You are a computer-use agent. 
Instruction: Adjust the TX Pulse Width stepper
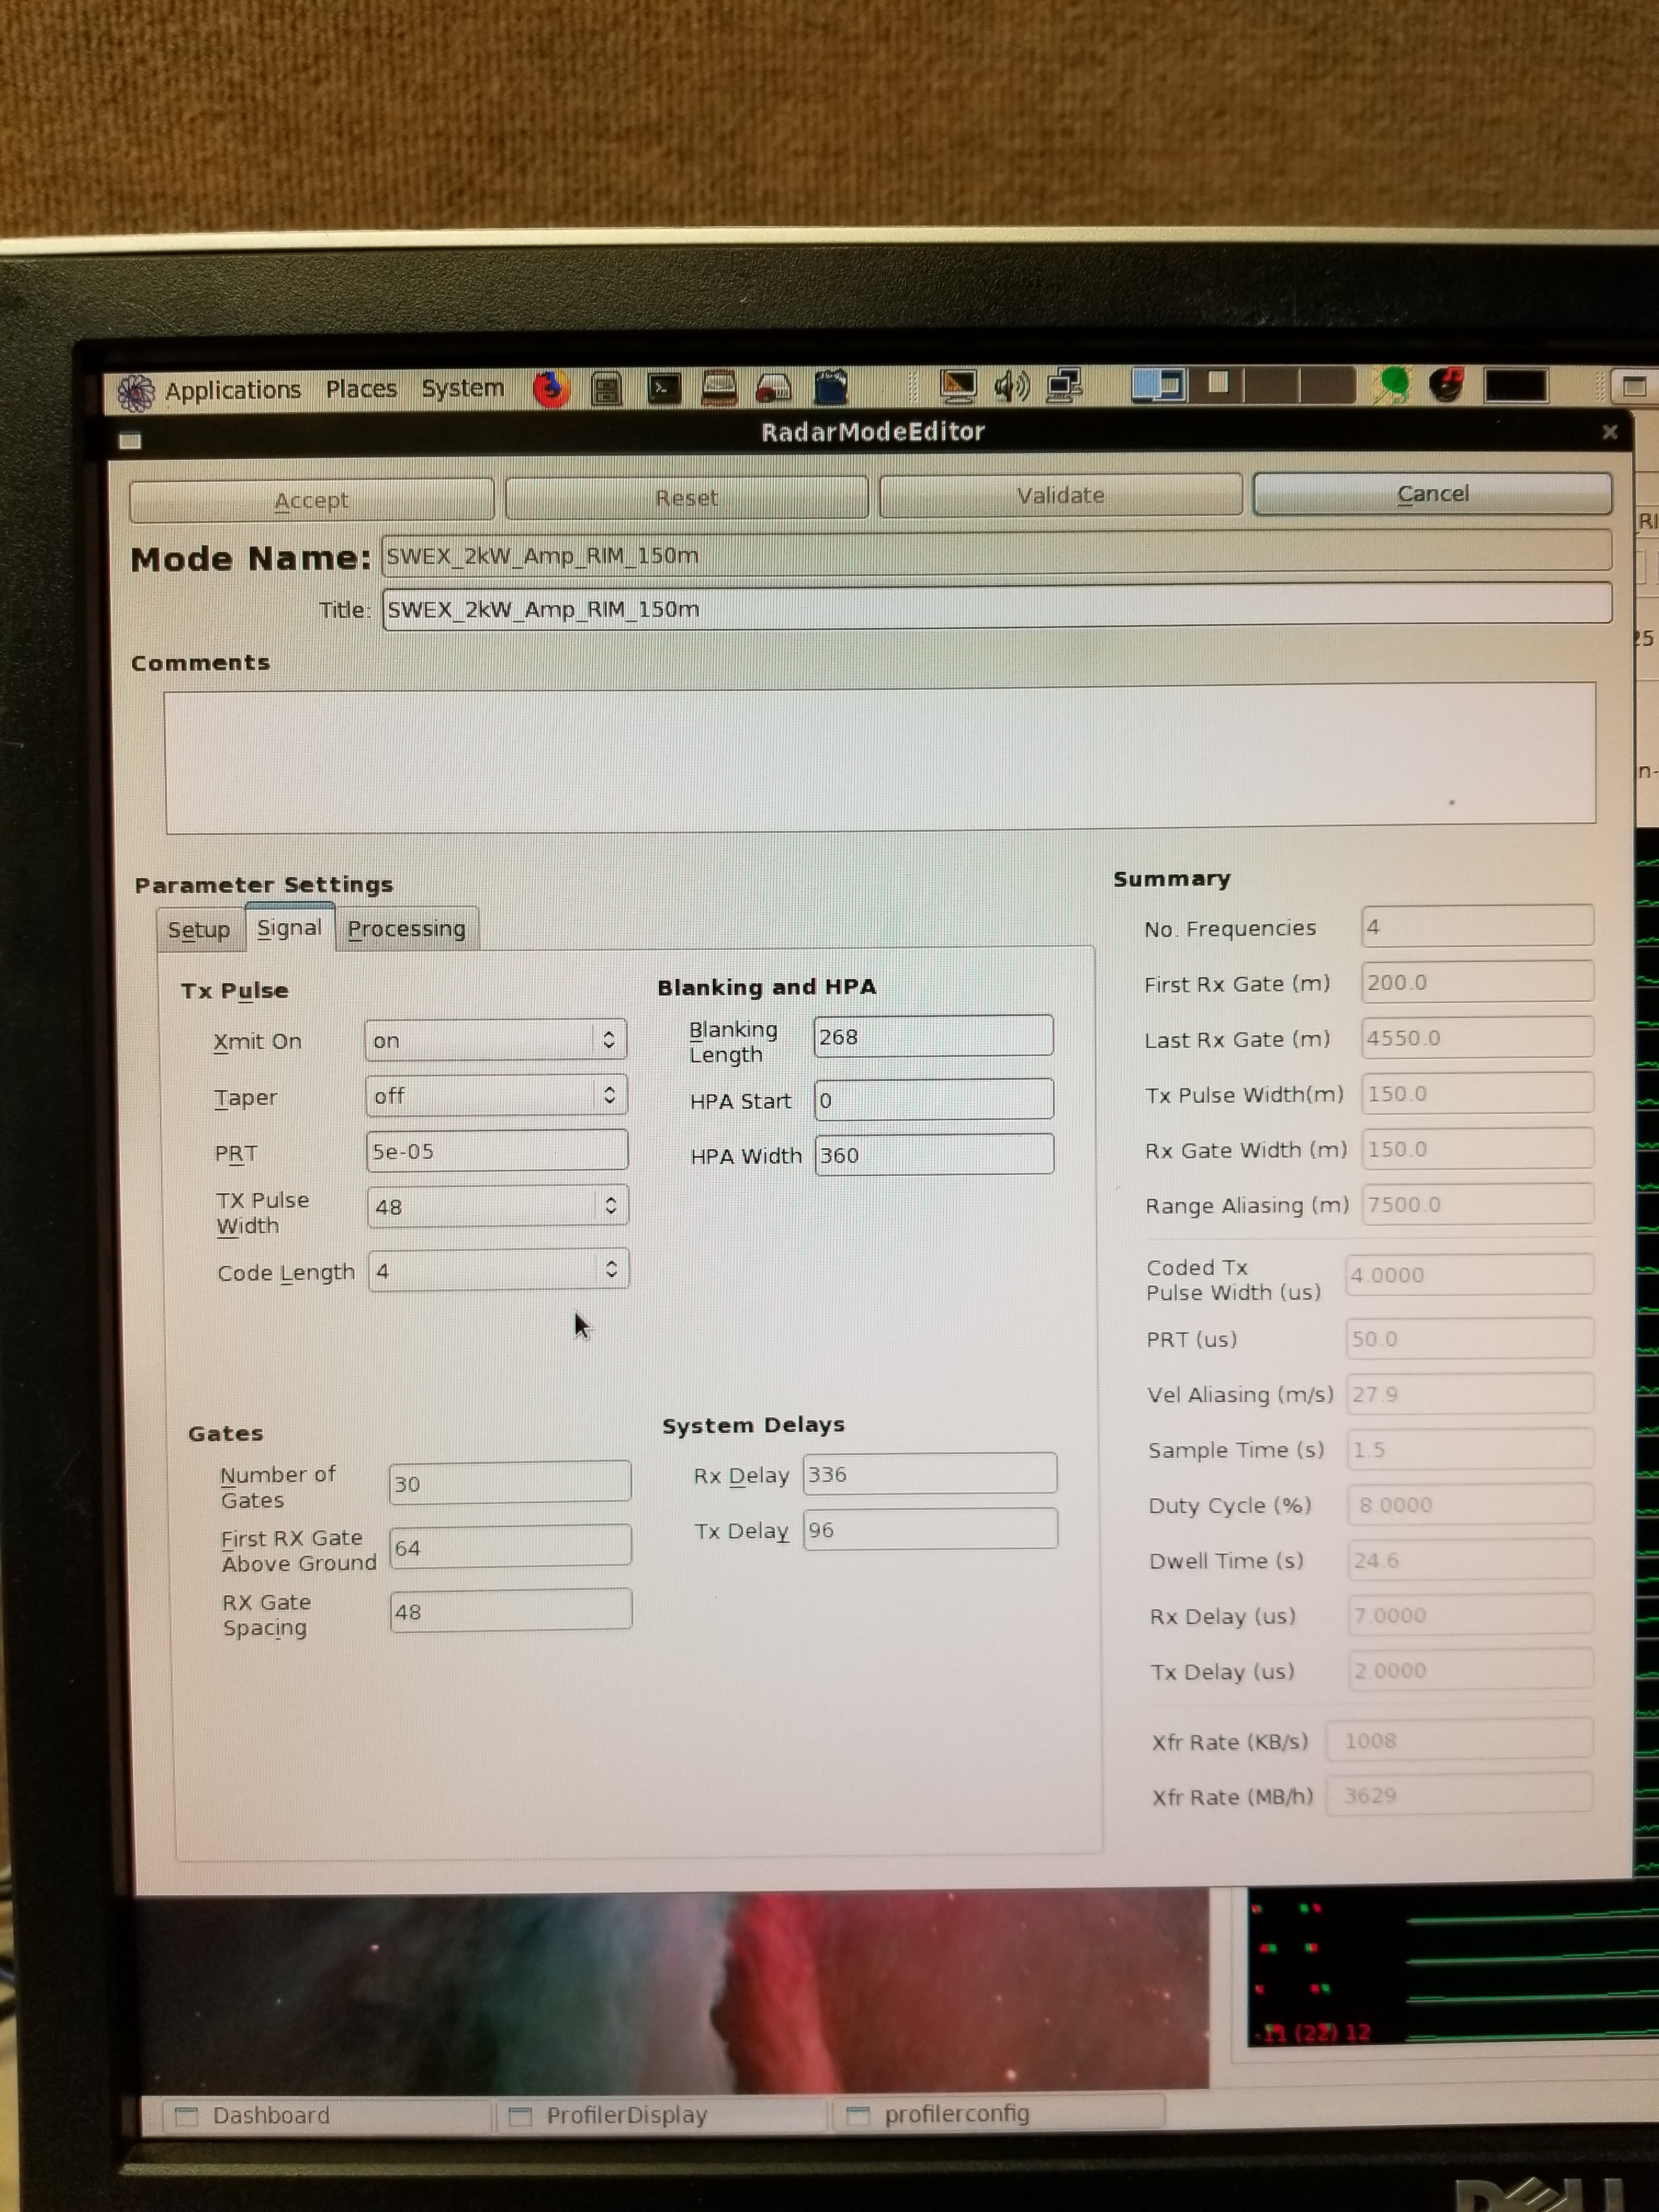[x=610, y=1206]
